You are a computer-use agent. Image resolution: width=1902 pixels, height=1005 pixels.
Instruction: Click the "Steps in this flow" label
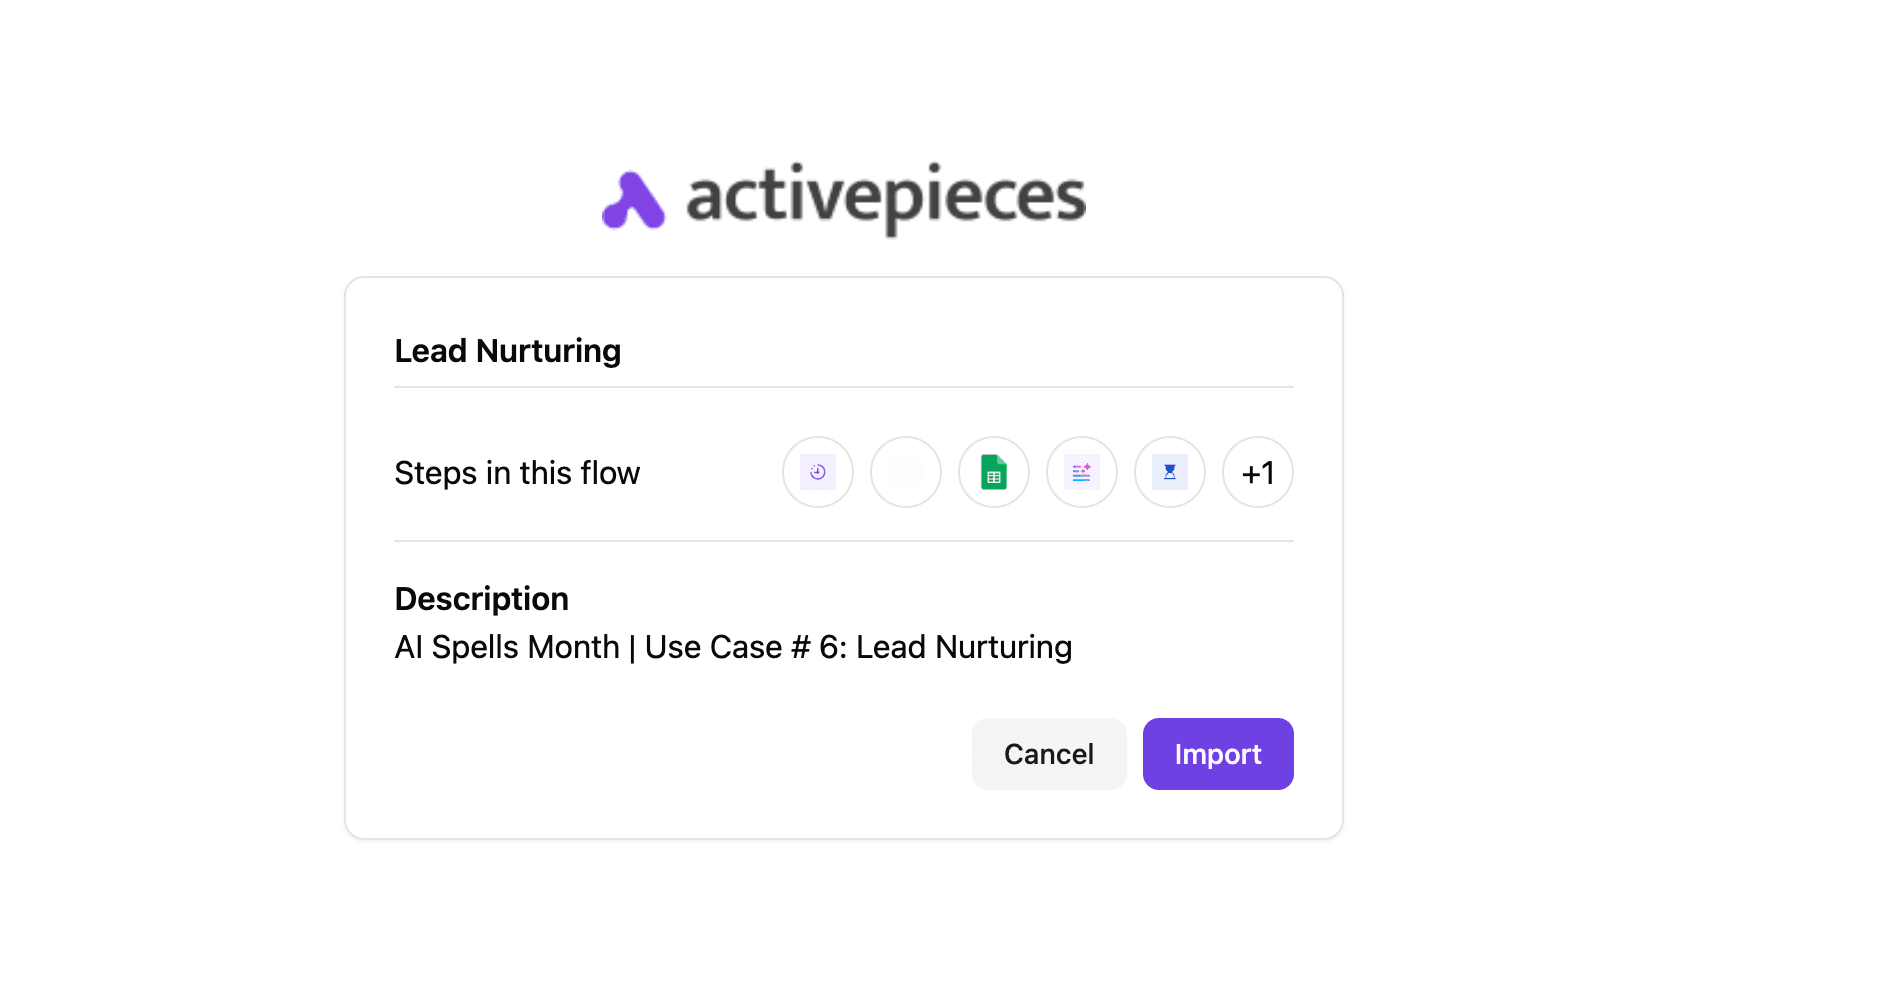(517, 473)
